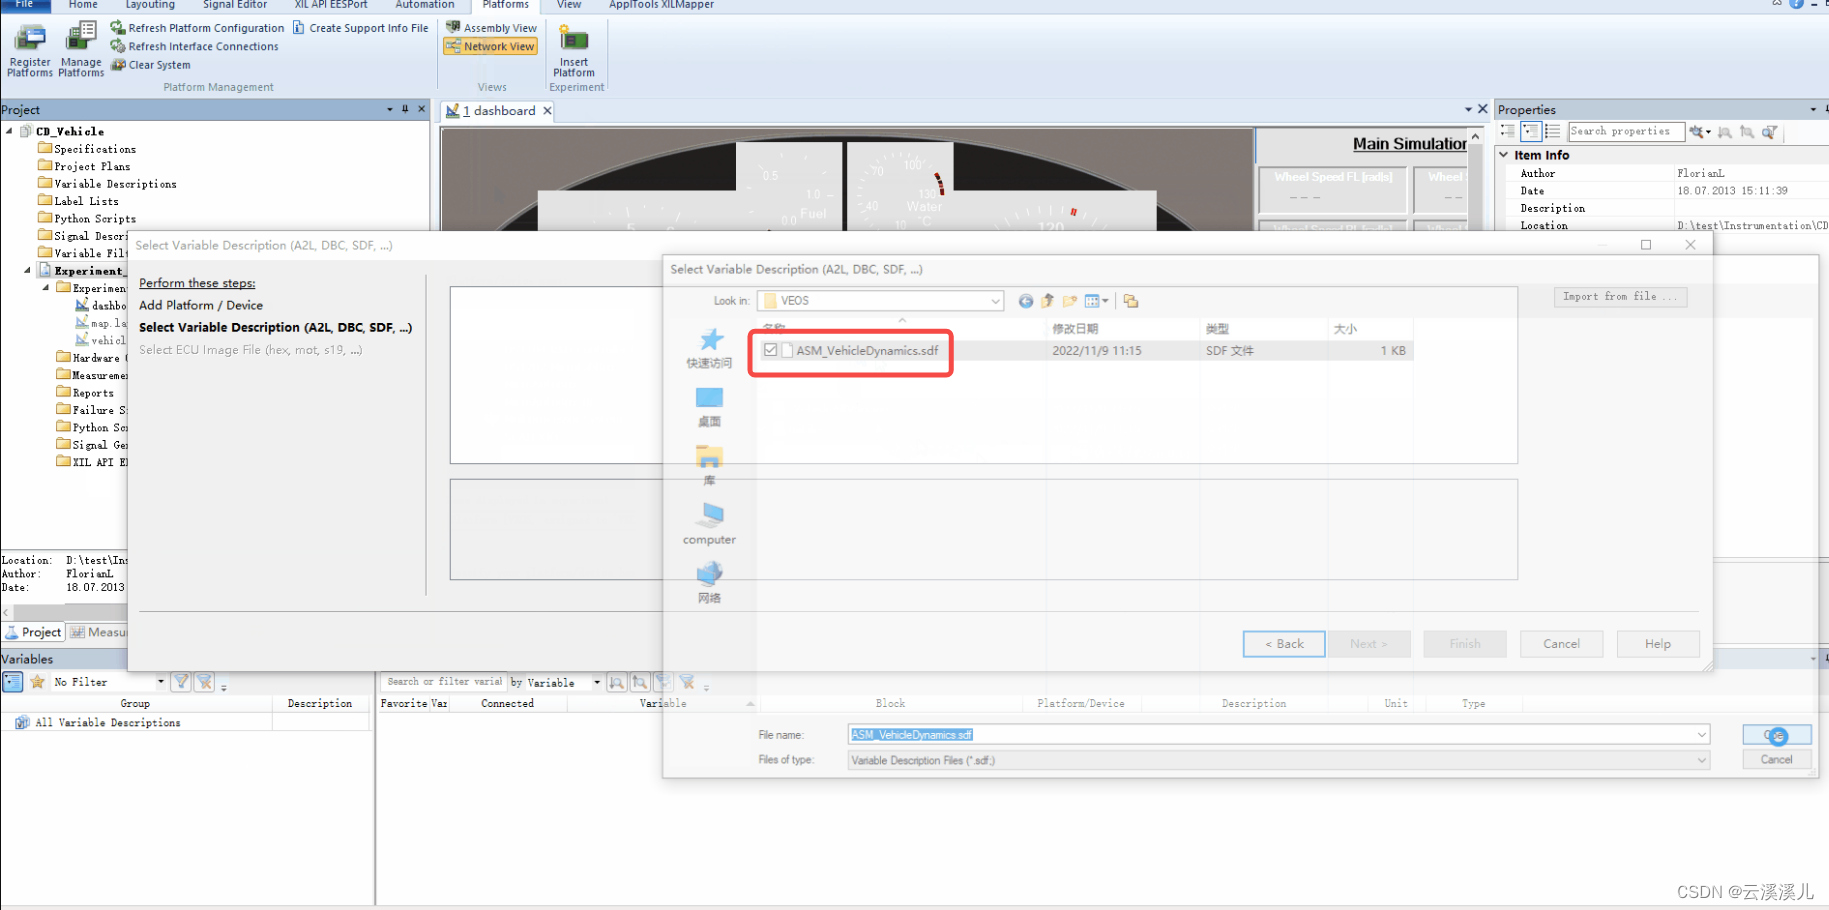Click favorites star in Variables pane
Viewport: 1829px width, 910px height.
tap(37, 682)
